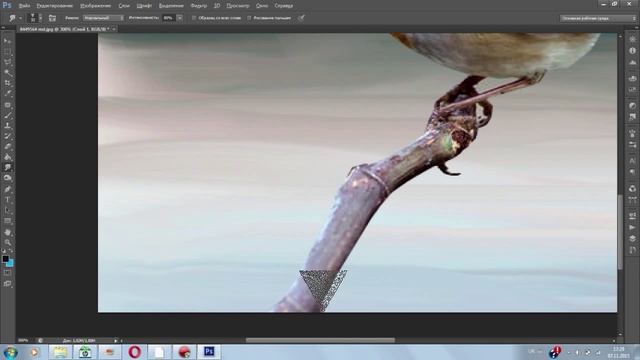The image size is (640, 360).
Task: Select the Paint Bucket tool
Action: tap(7, 157)
